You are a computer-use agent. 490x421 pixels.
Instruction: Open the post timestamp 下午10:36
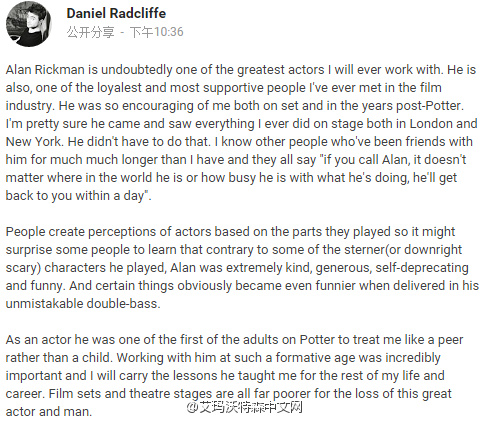pyautogui.click(x=157, y=32)
